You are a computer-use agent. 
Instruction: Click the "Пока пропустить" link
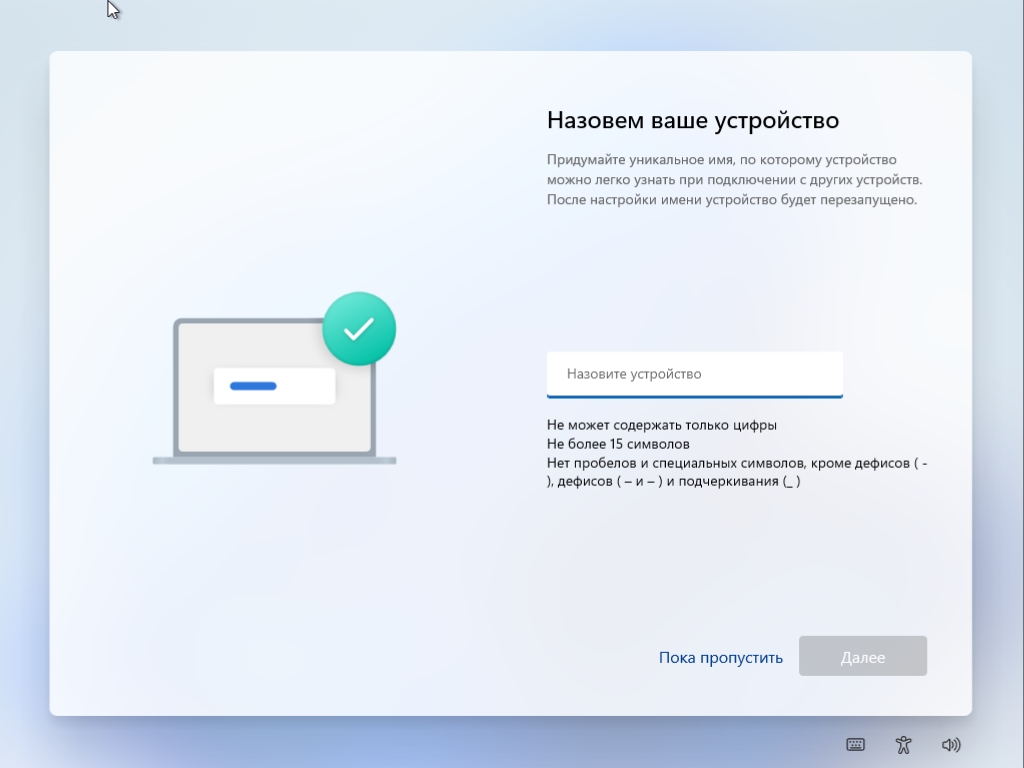720,657
